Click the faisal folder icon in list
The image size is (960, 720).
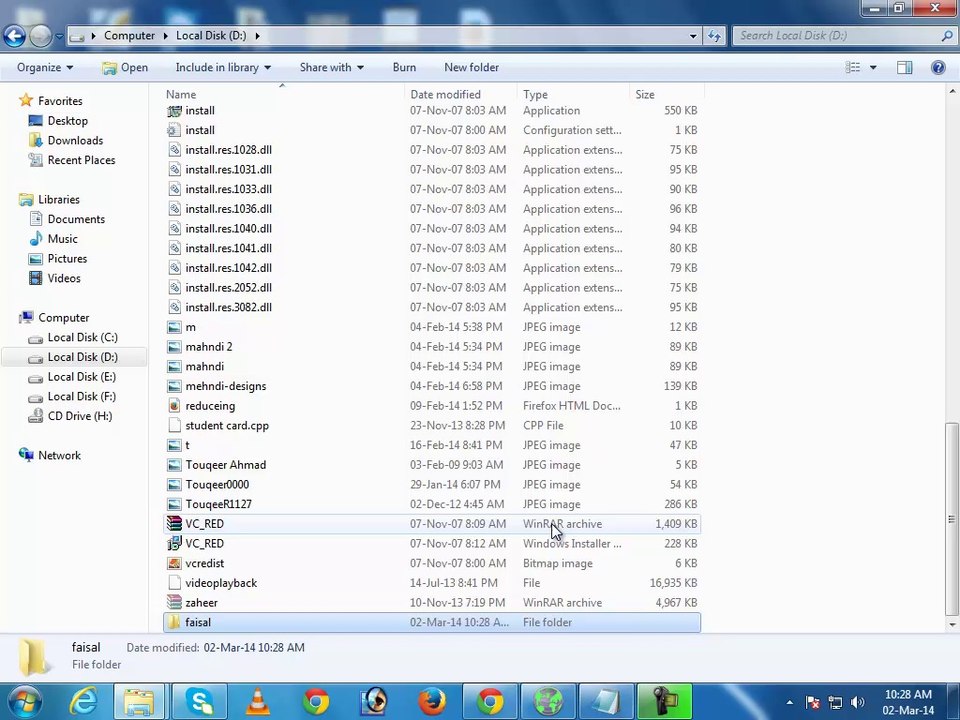click(174, 622)
